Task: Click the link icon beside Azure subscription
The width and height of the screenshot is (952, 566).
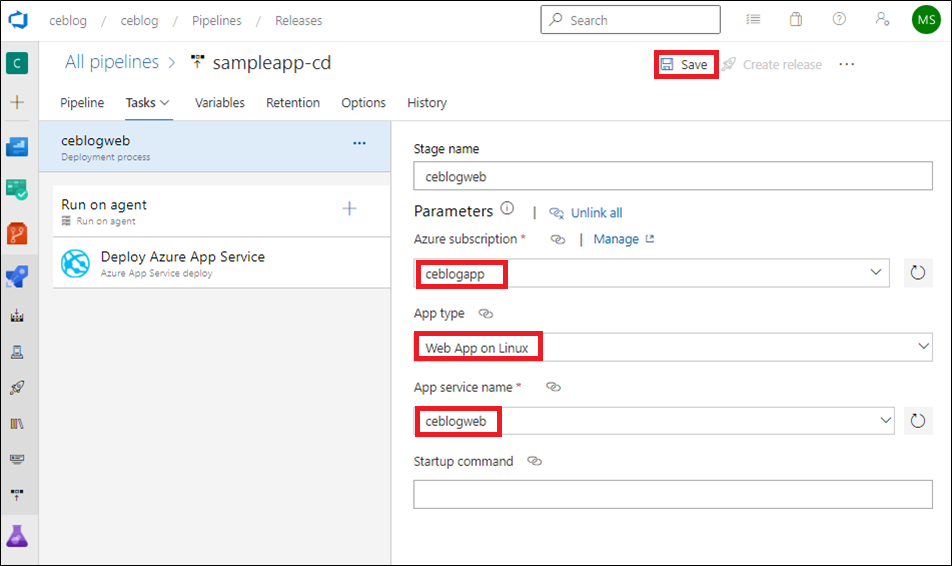Action: point(557,239)
